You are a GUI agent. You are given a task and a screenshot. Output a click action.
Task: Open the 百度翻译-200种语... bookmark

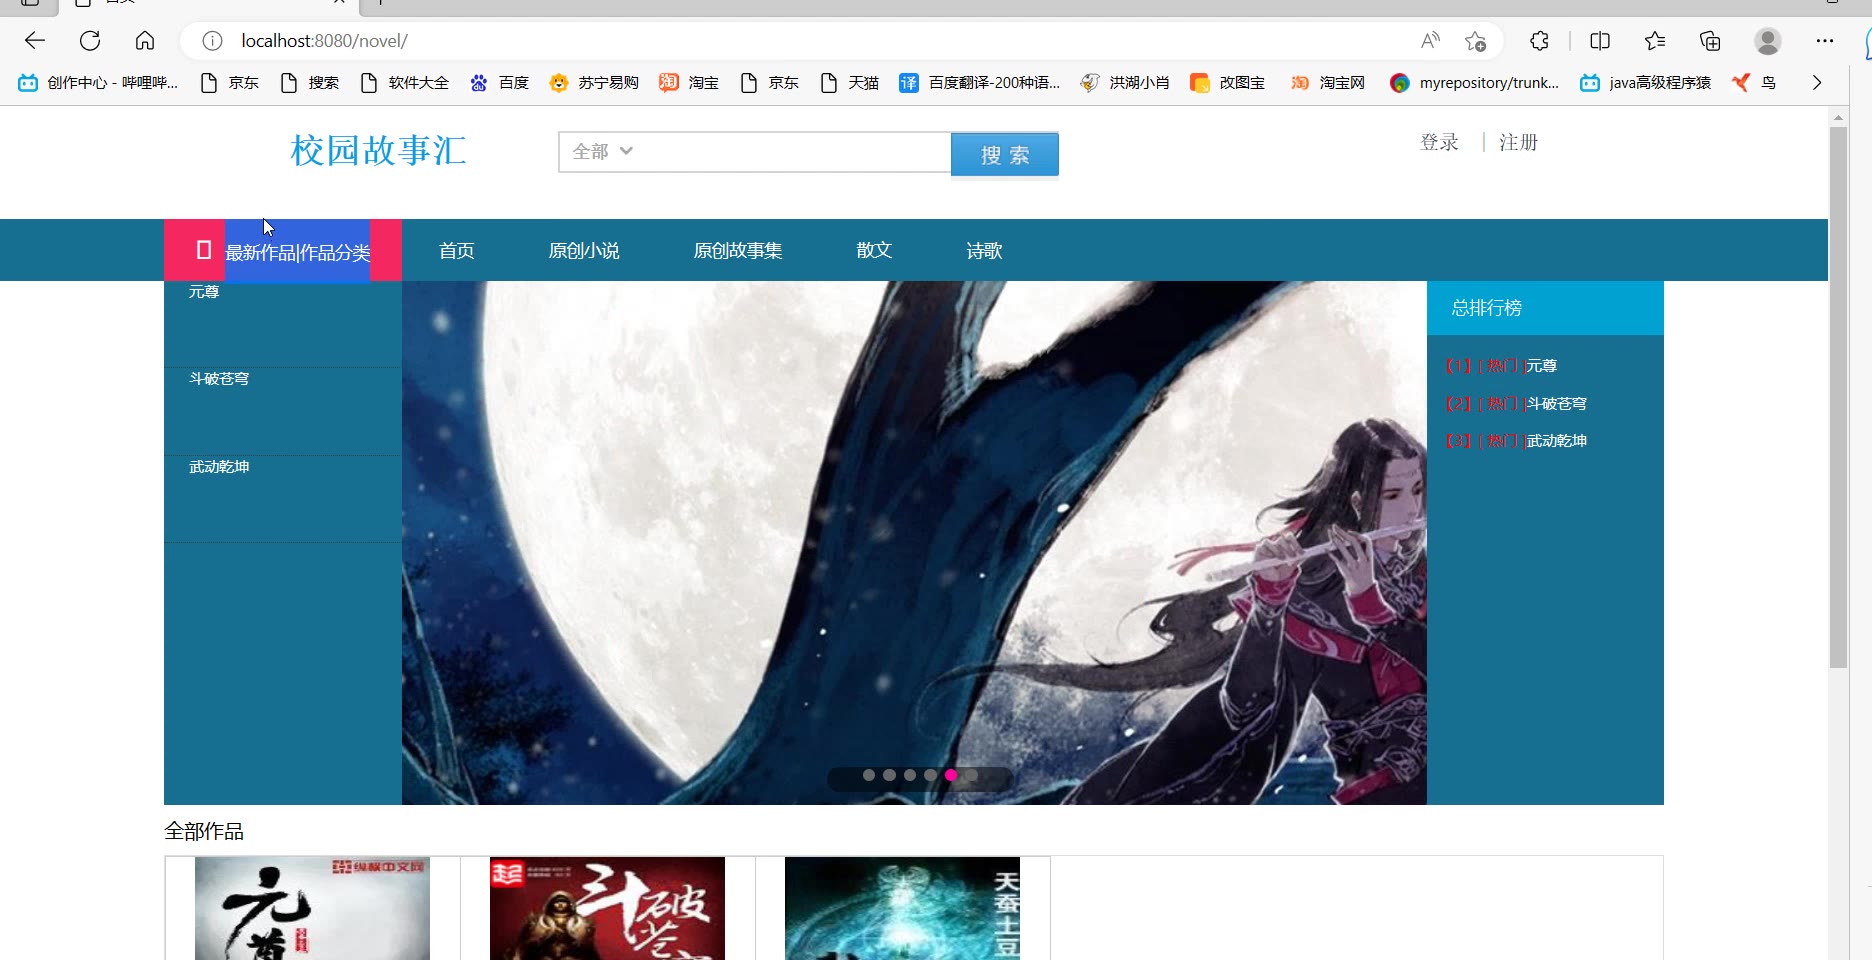point(980,83)
